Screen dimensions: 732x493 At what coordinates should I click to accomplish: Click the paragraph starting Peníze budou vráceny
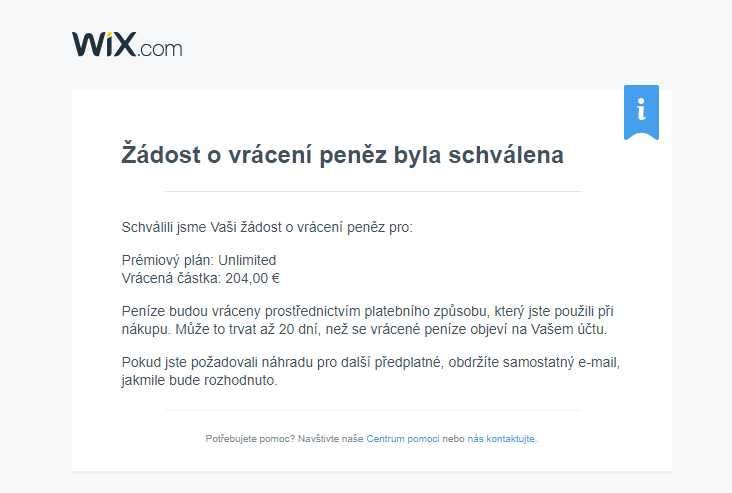[x=367, y=320]
